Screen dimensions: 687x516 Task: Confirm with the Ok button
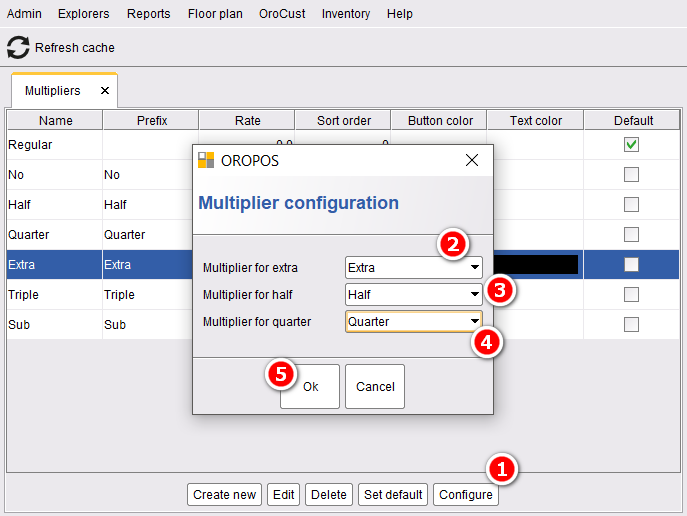[x=310, y=386]
